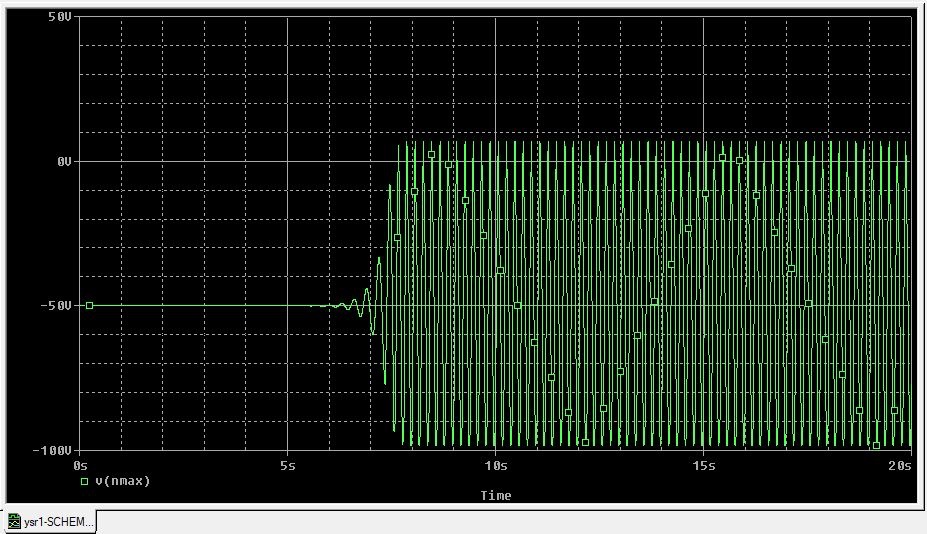
Task: Click the -50V y-axis label
Action: click(x=57, y=305)
